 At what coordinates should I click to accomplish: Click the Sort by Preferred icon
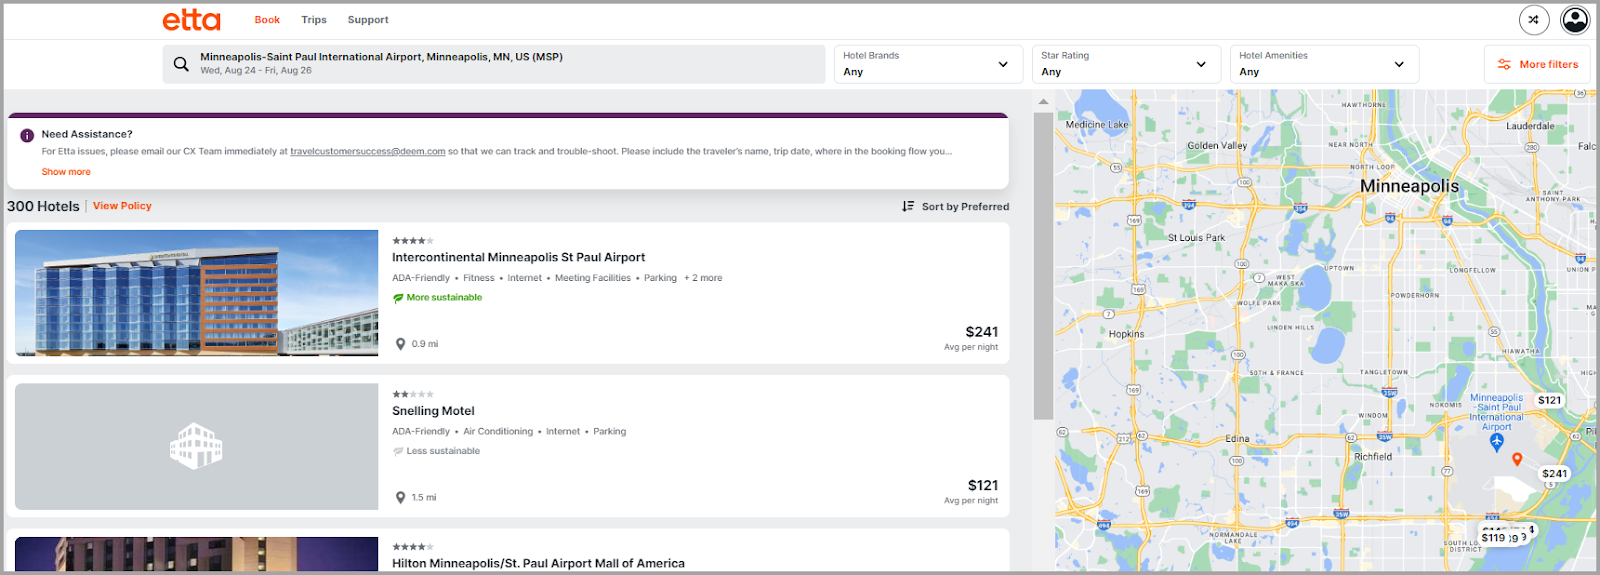click(x=908, y=206)
